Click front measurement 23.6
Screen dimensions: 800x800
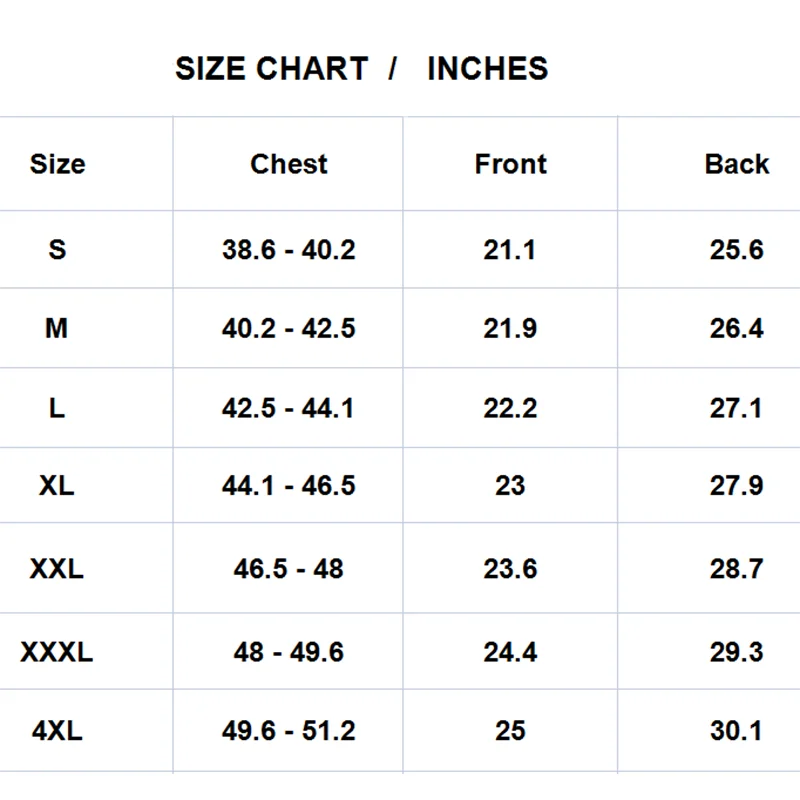[510, 569]
